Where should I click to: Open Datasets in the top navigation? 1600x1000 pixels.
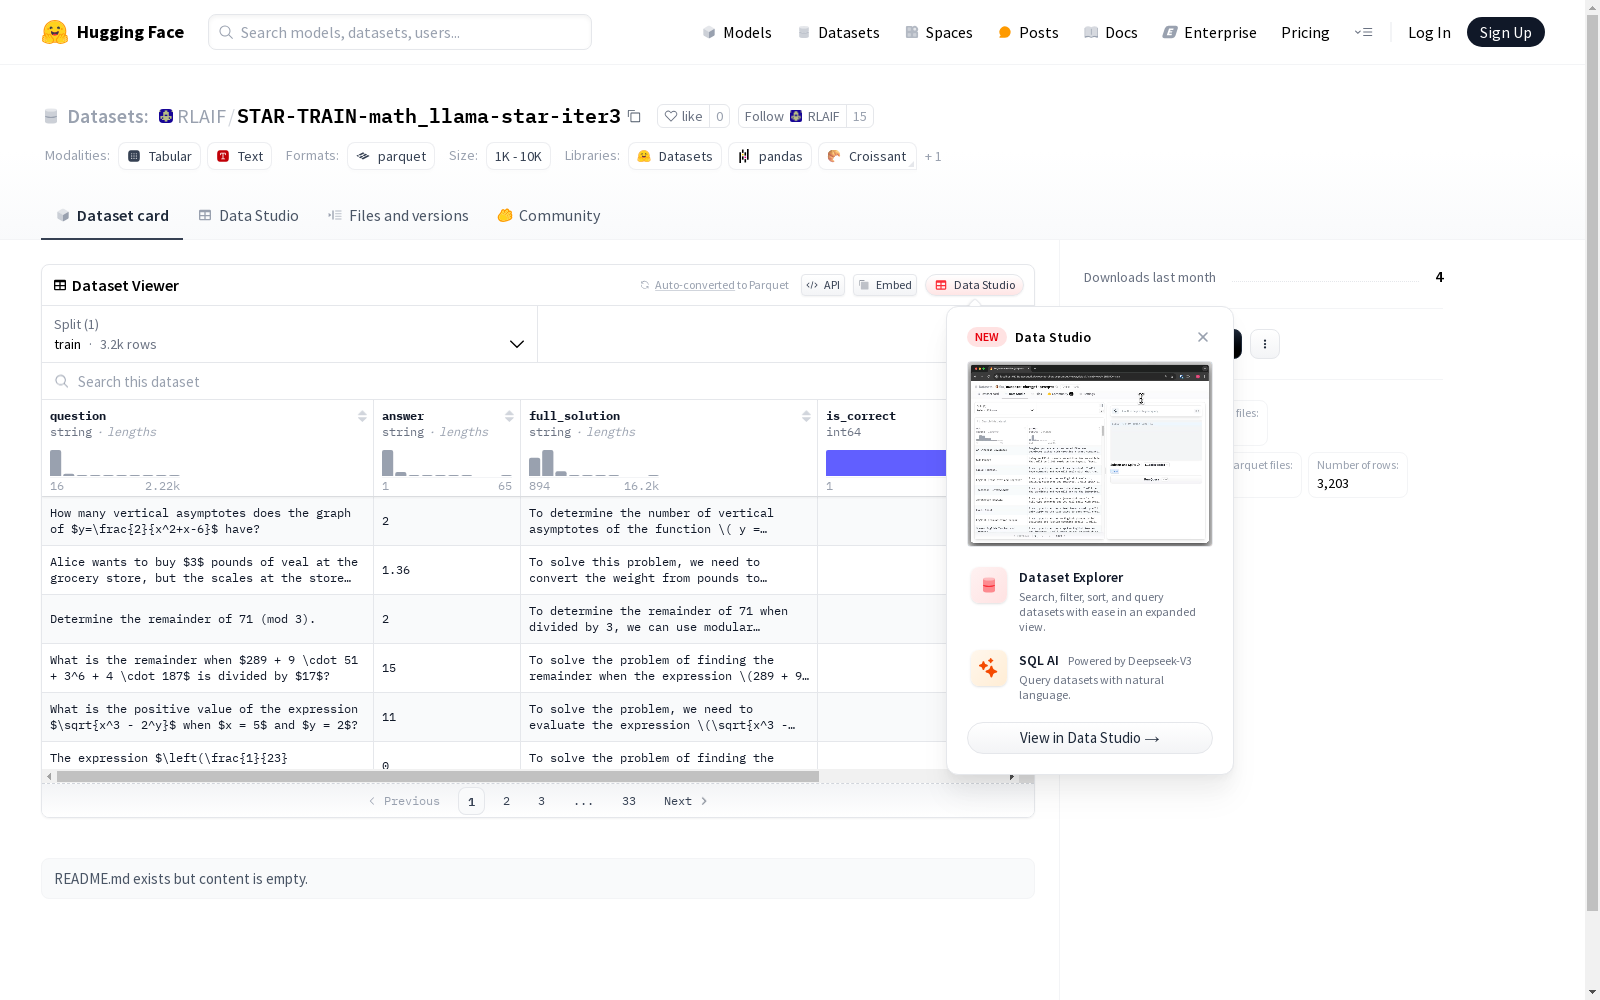[838, 32]
